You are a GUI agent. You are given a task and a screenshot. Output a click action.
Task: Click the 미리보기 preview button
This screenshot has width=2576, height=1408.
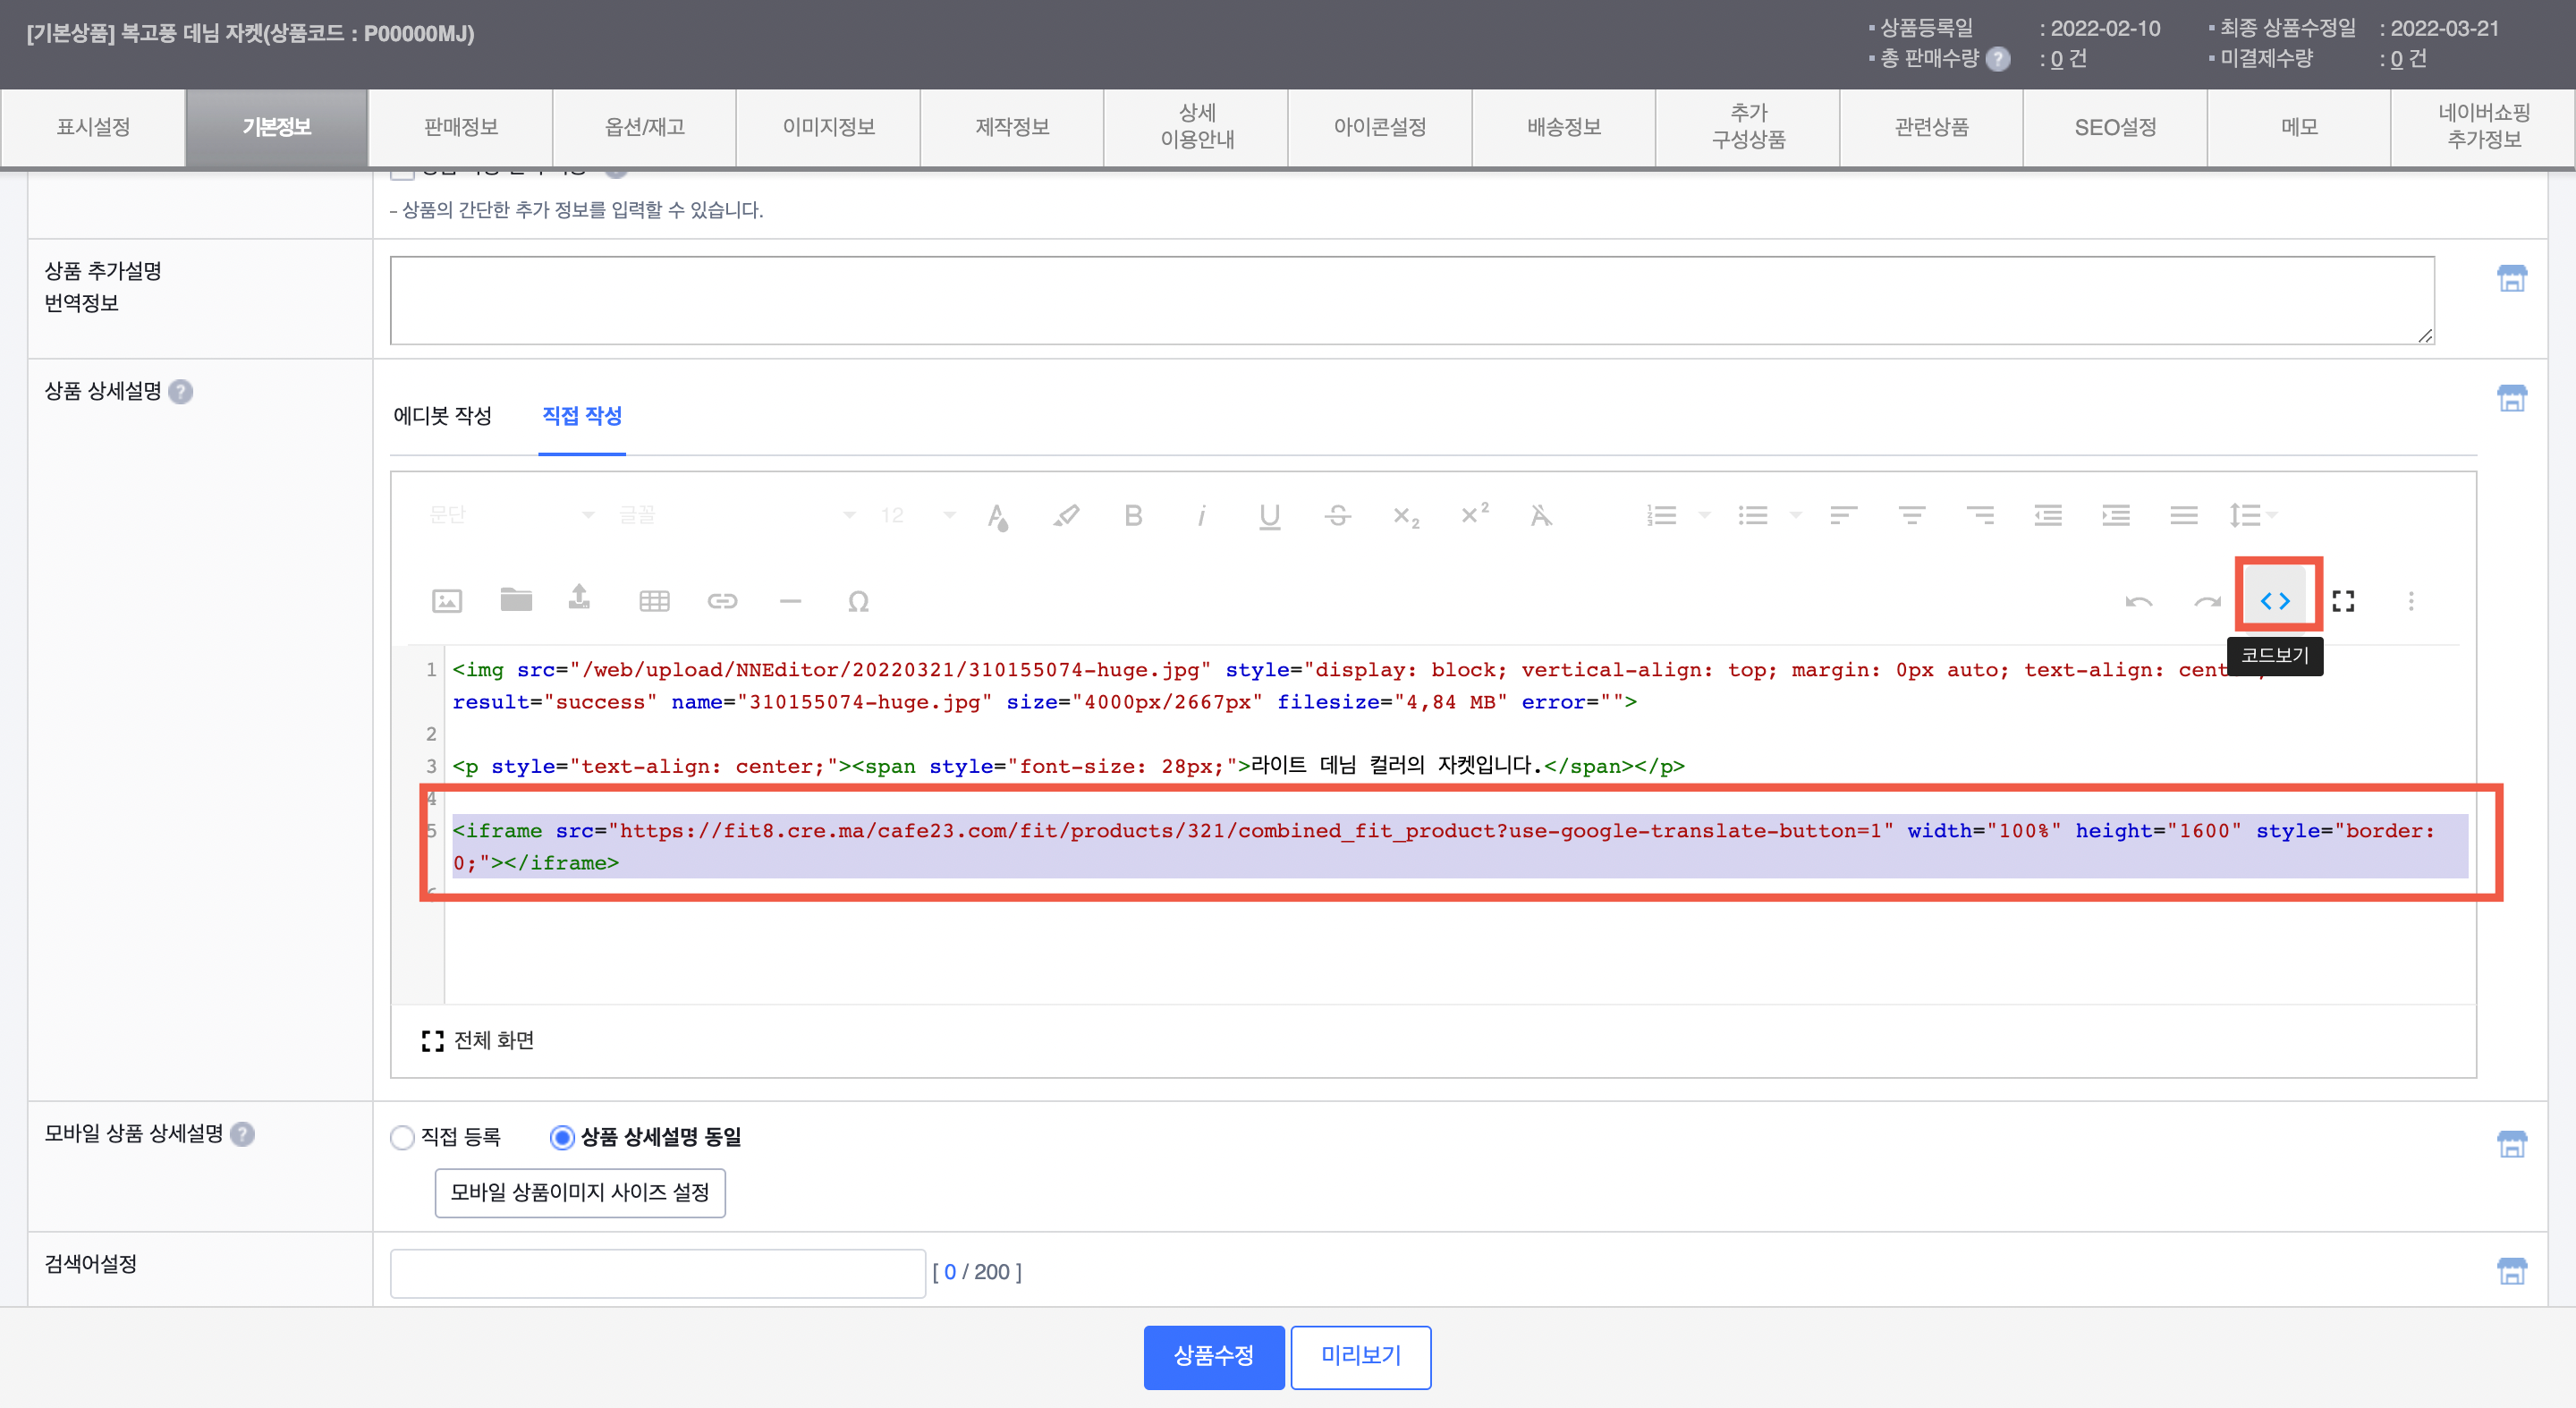pyautogui.click(x=1360, y=1356)
